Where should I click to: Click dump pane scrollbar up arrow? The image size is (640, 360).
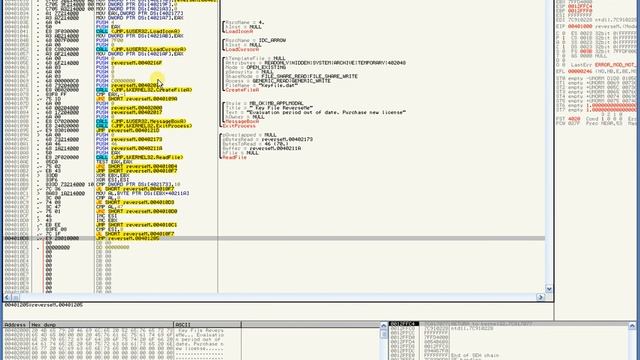[x=384, y=326]
